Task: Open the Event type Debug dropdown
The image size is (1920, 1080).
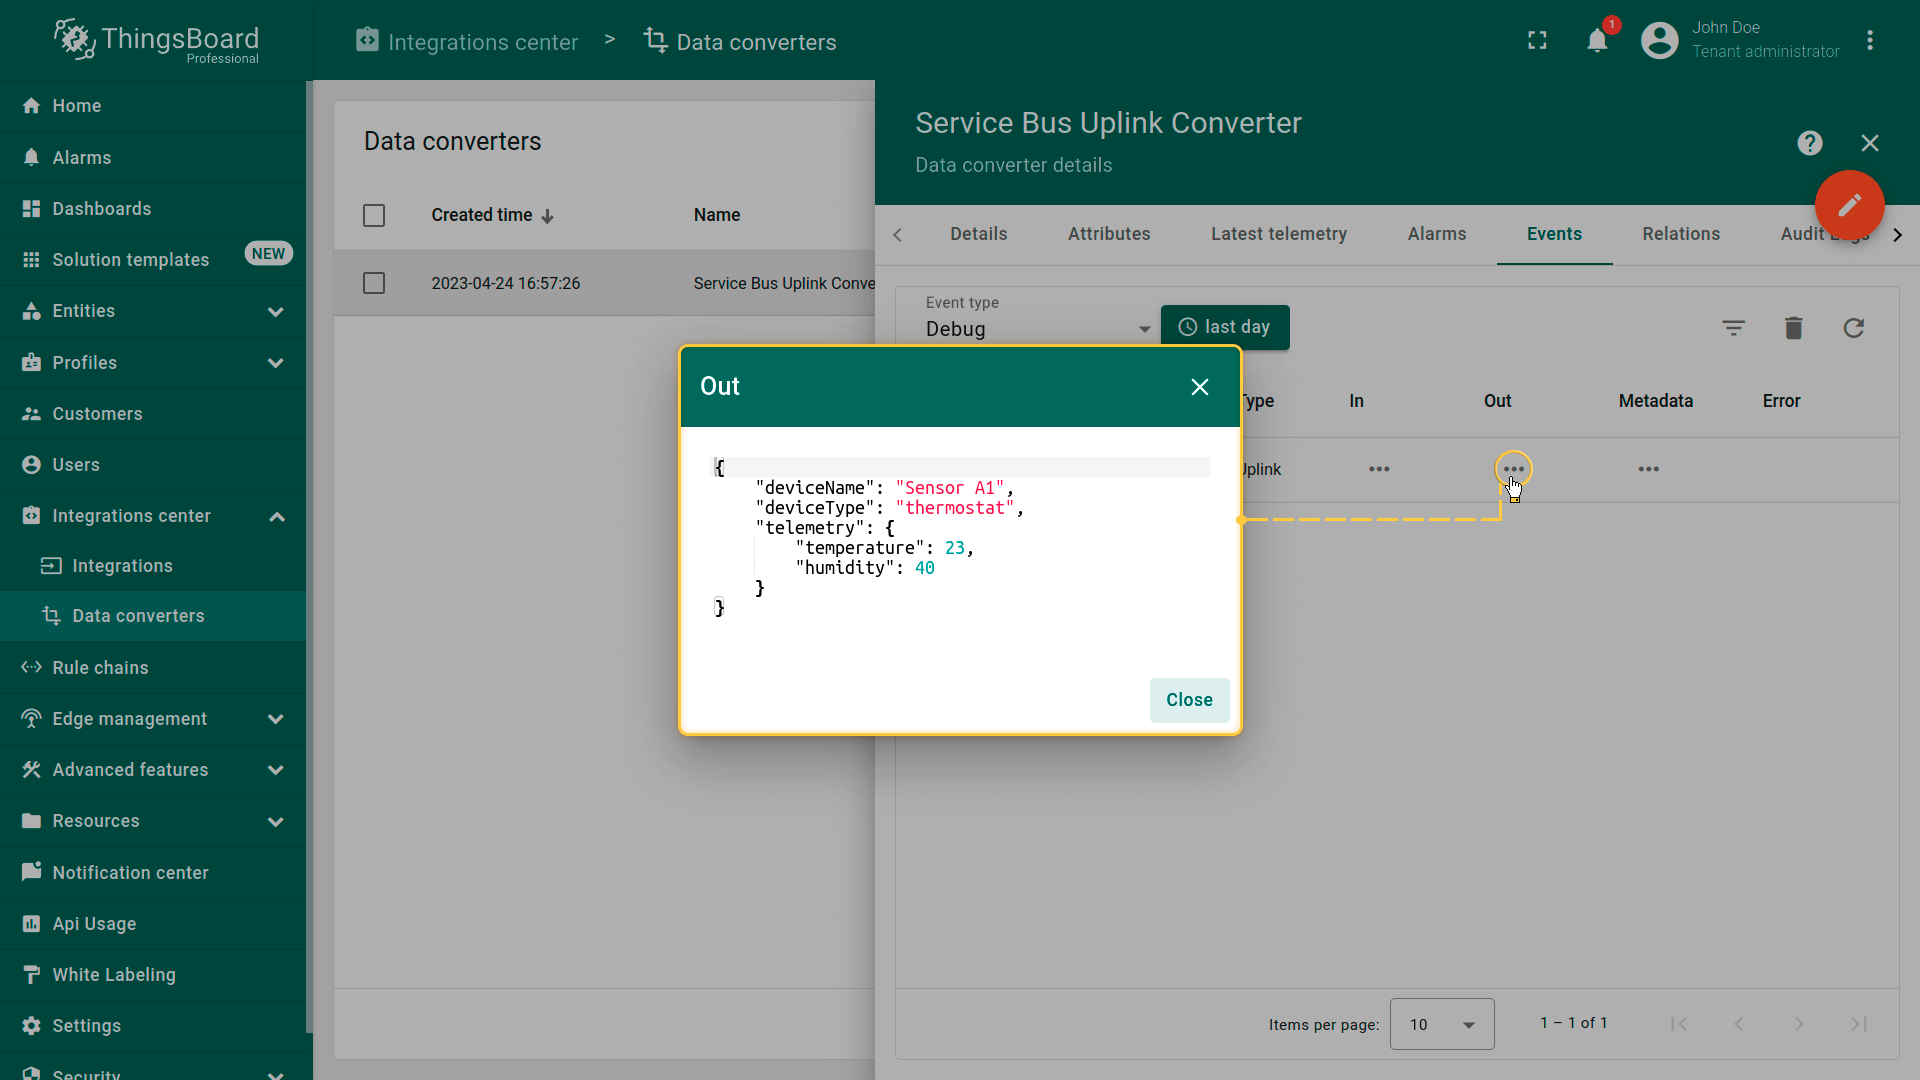Action: coord(1037,329)
